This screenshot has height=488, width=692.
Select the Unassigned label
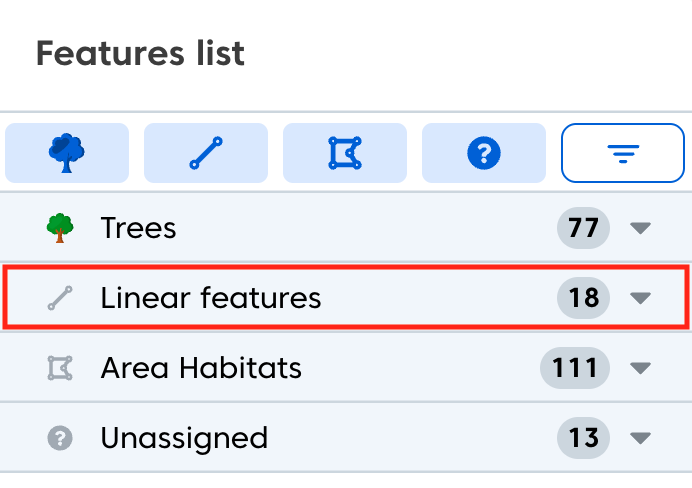(184, 438)
